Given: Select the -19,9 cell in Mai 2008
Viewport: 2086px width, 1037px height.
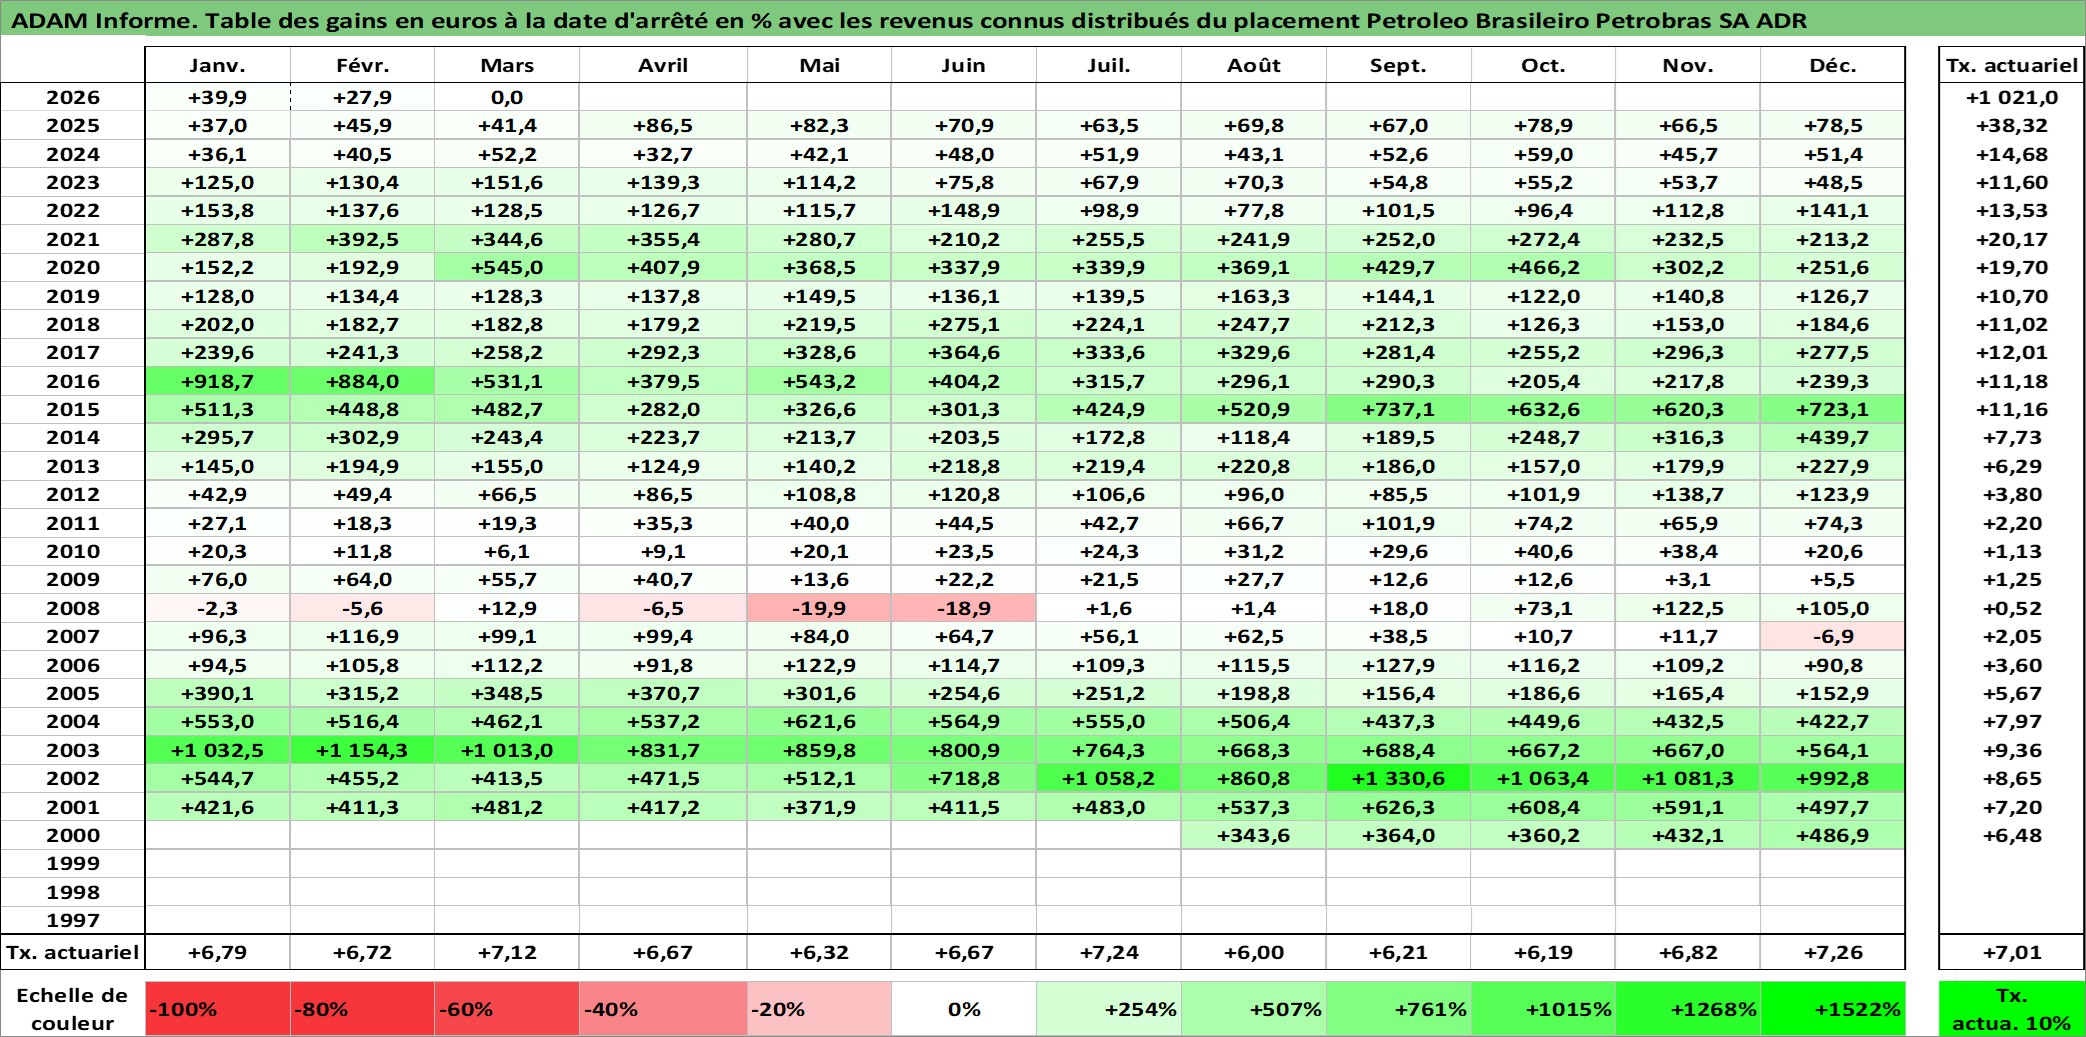Looking at the screenshot, I should pyautogui.click(x=819, y=608).
